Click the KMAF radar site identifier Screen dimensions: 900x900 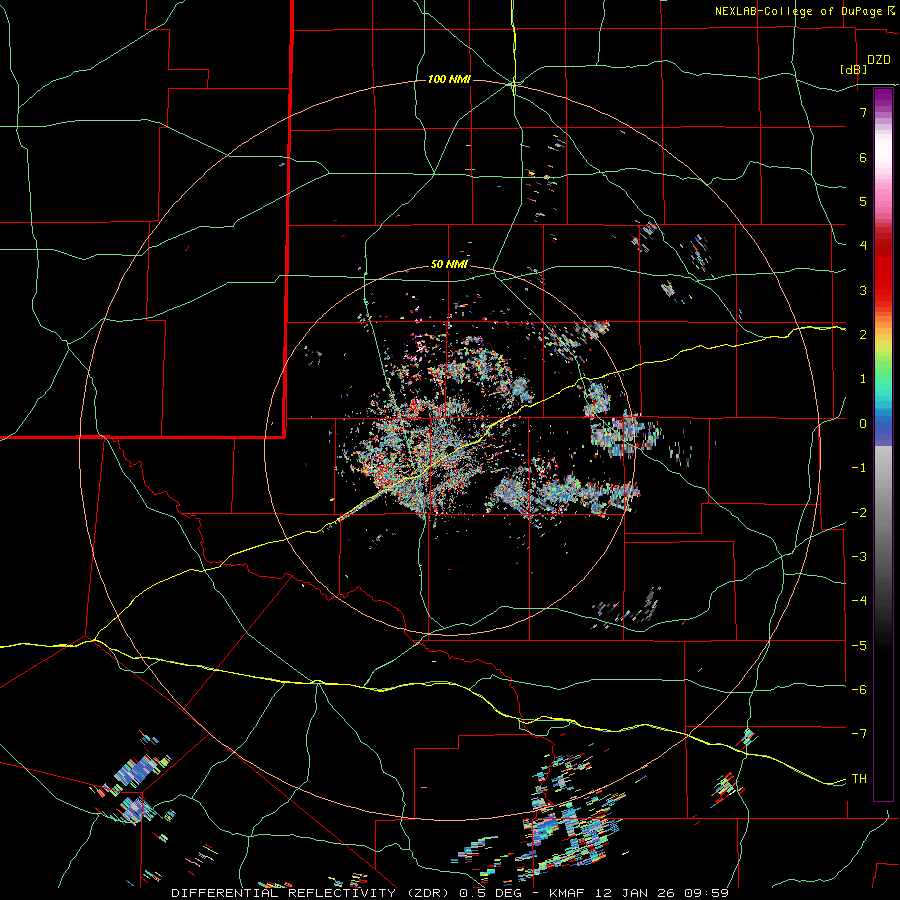pos(569,893)
